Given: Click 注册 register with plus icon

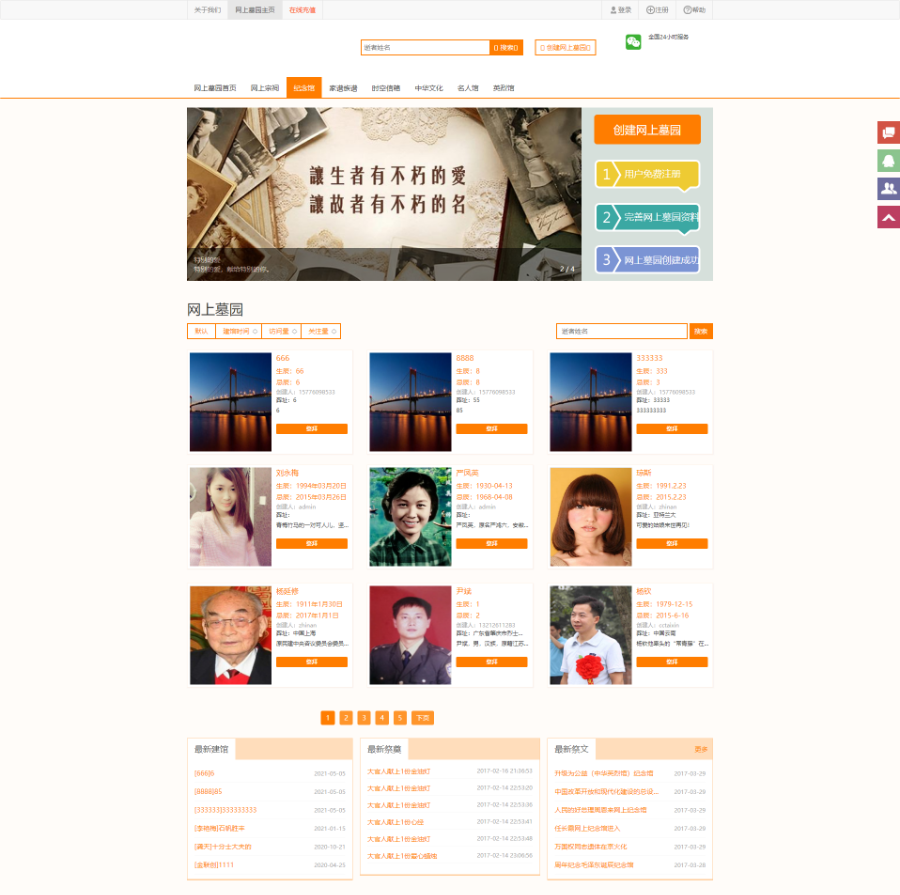Looking at the screenshot, I should 657,10.
